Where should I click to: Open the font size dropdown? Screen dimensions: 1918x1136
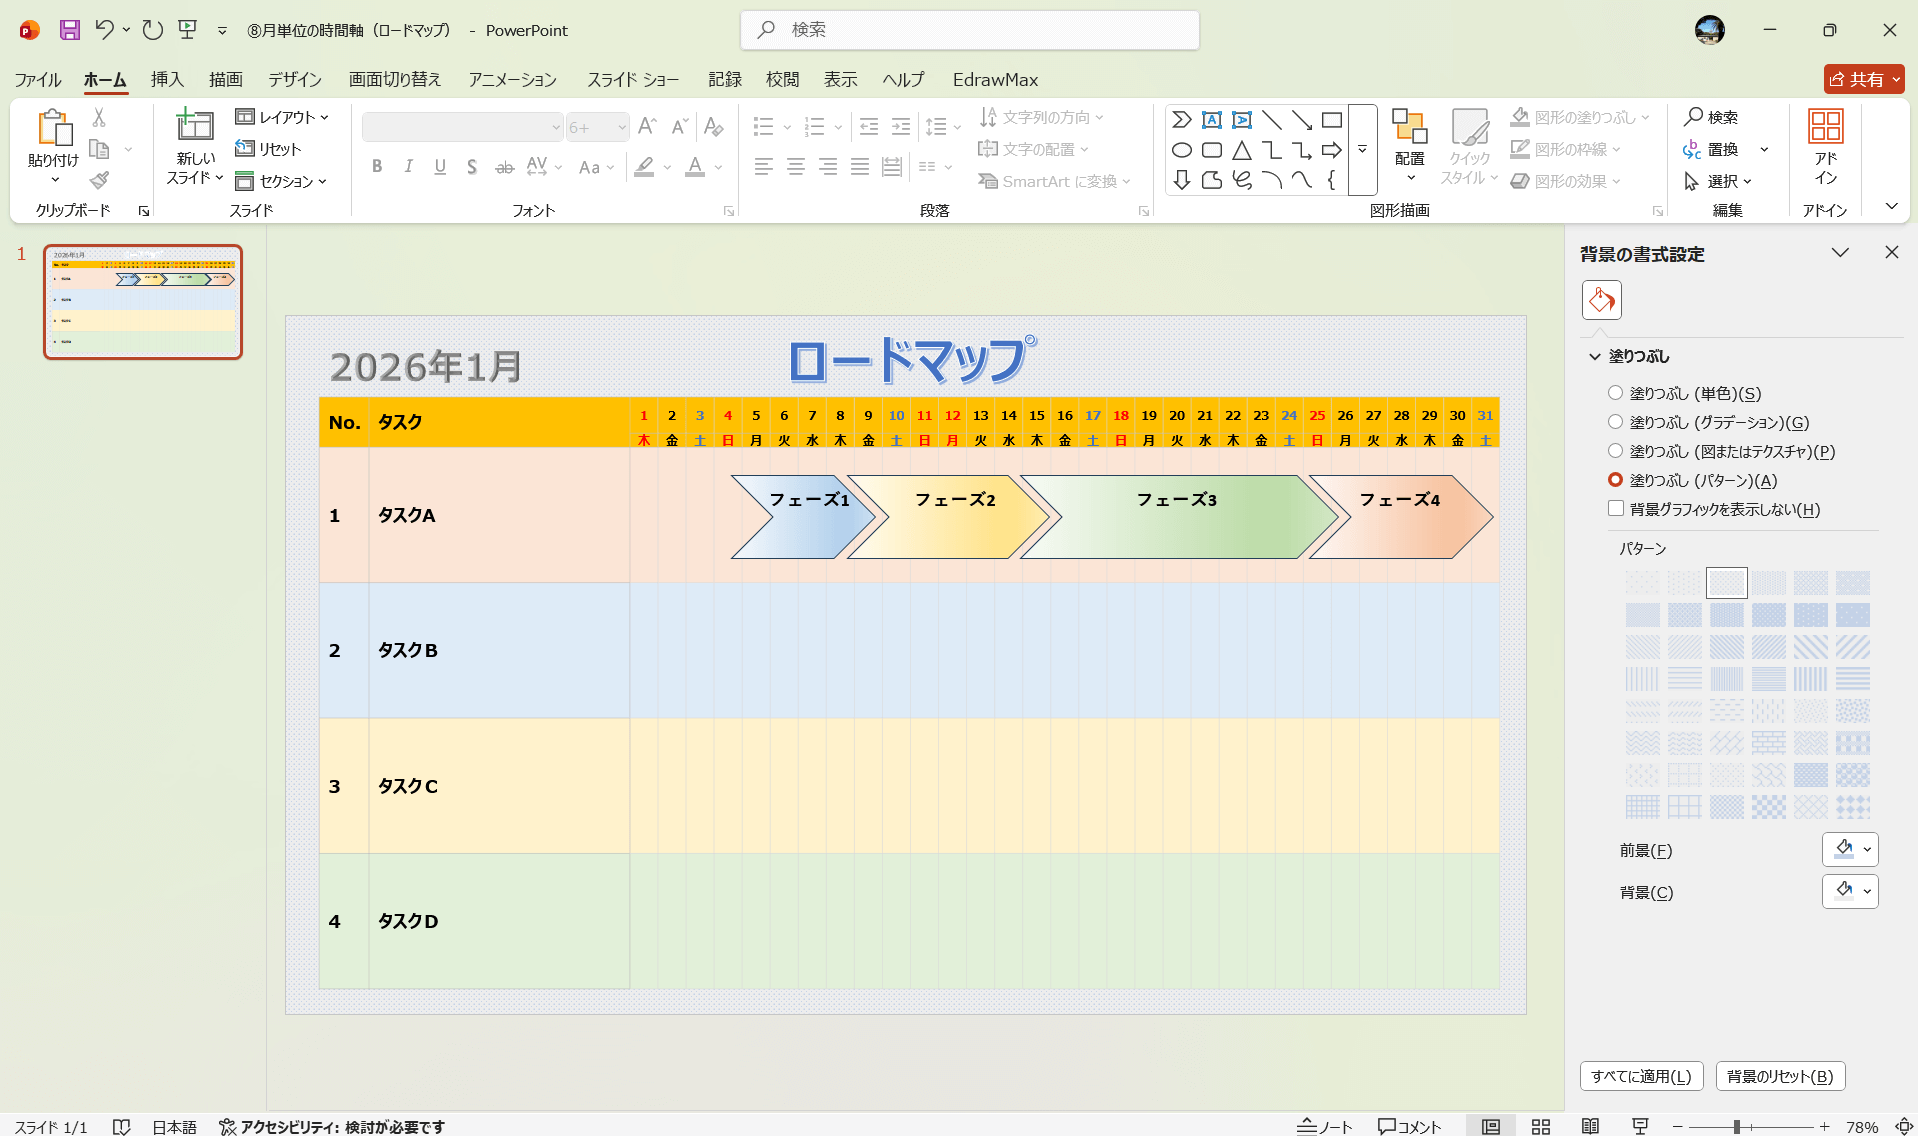[x=621, y=127]
